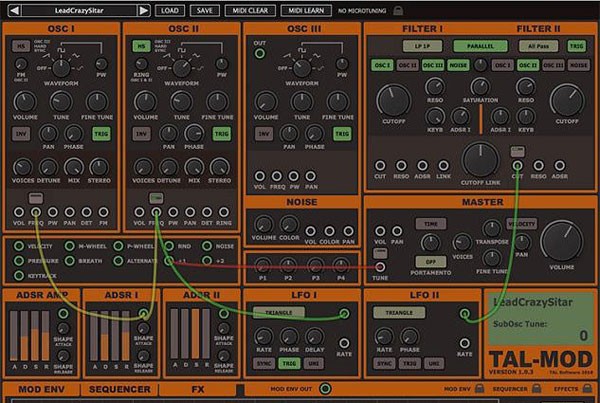Click the CUTOFF LINK knob
The image size is (600, 403).
pos(480,160)
